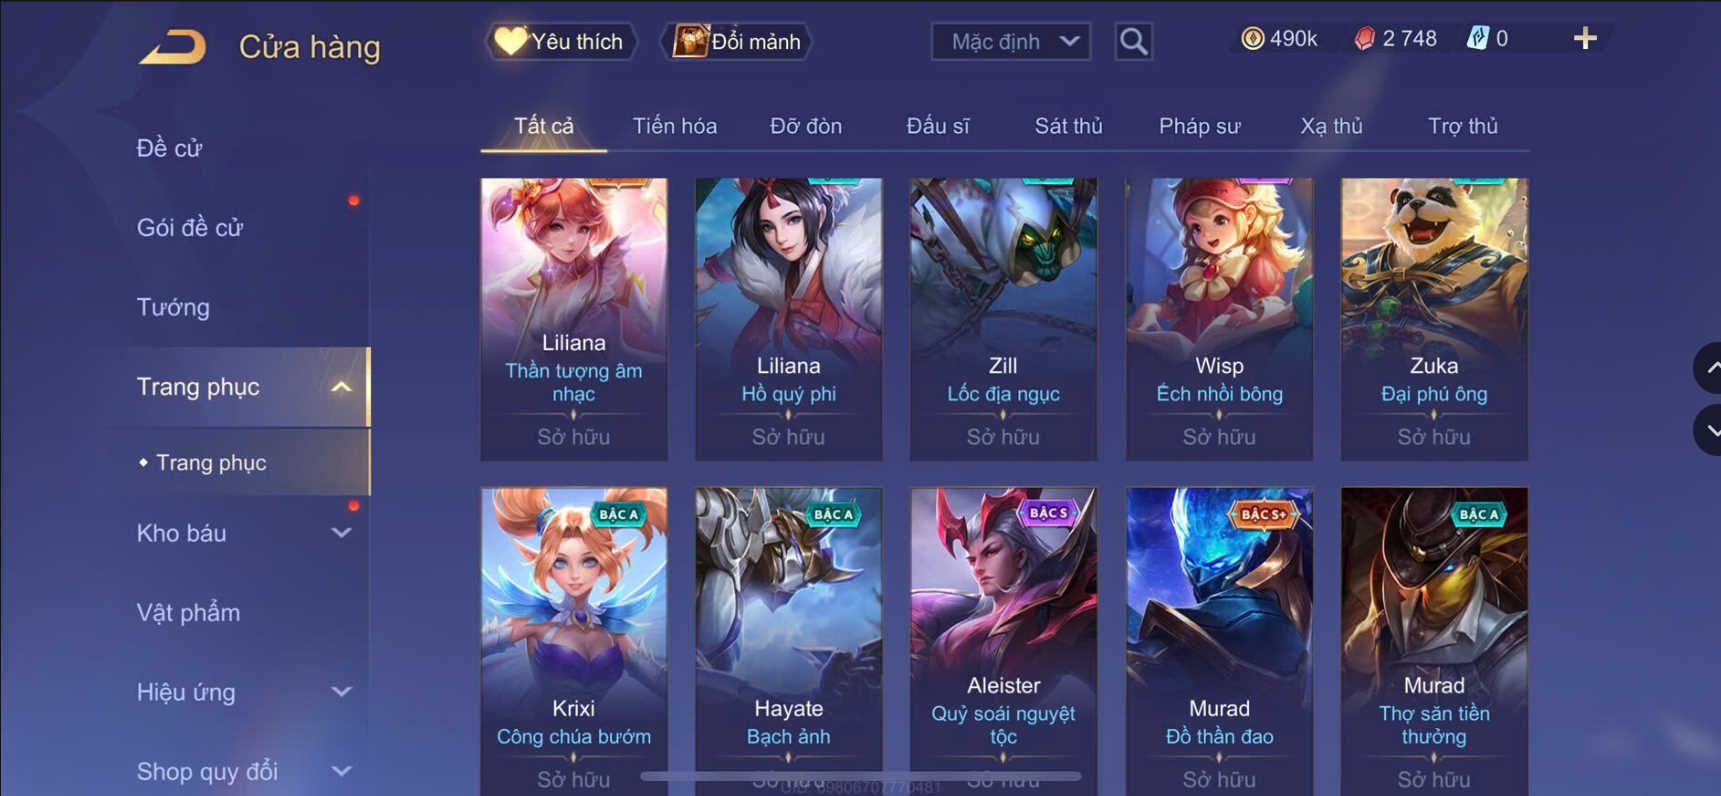Collapse the Trang phục sidebar section

[x=341, y=387]
